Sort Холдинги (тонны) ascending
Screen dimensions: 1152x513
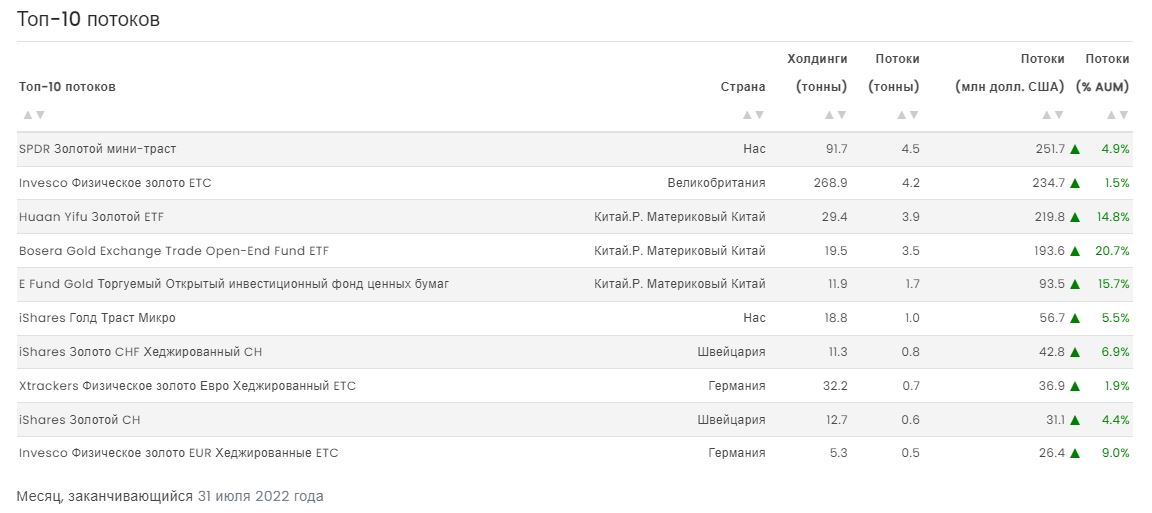tap(829, 115)
